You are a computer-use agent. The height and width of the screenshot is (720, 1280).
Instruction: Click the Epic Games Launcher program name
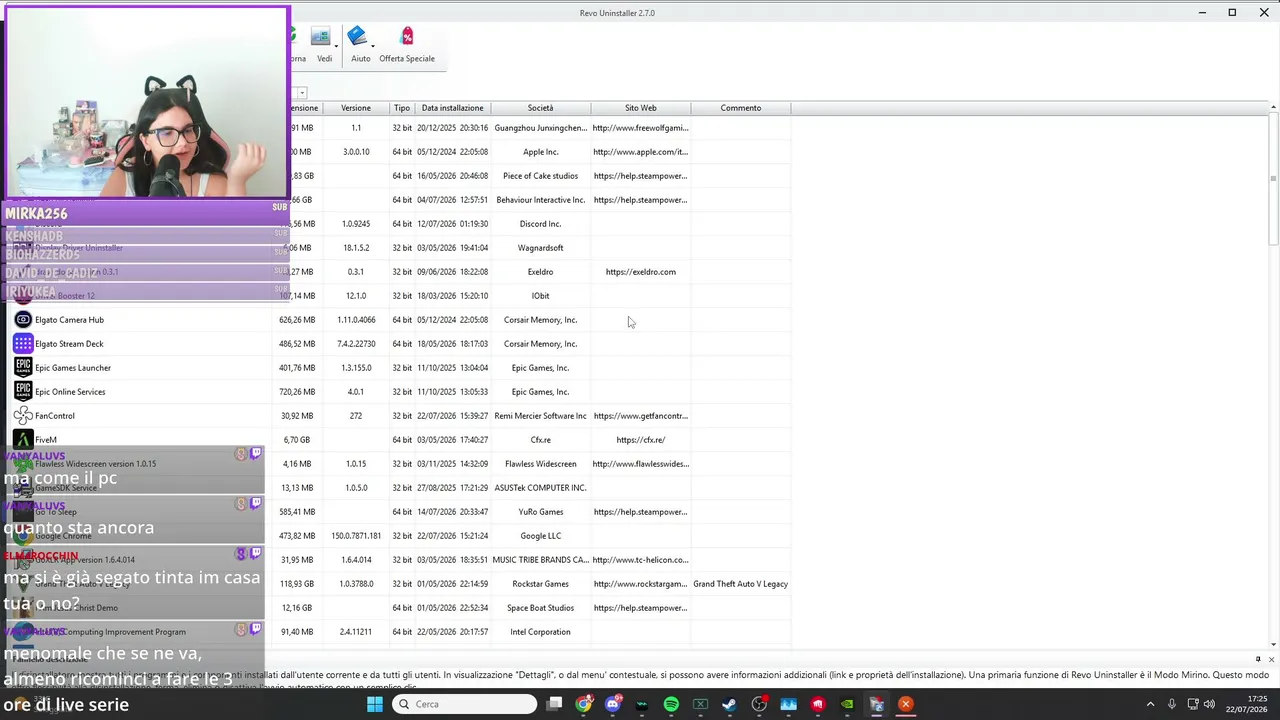(x=73, y=368)
